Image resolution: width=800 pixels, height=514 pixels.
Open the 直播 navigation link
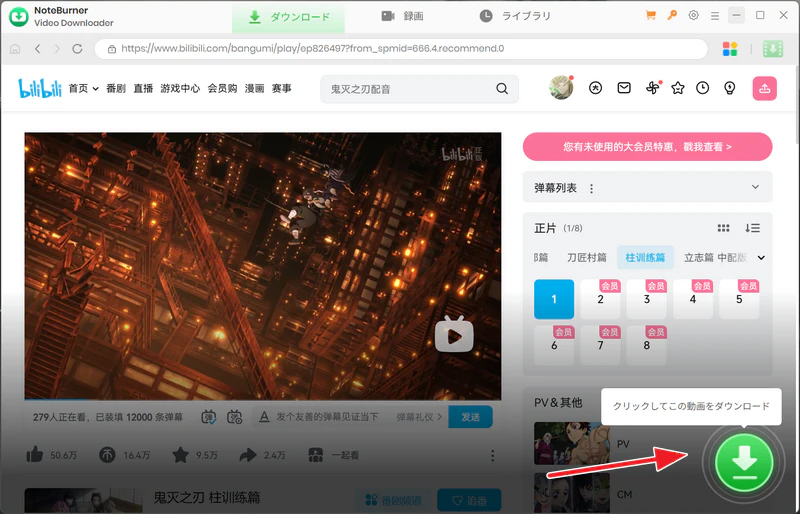143,88
